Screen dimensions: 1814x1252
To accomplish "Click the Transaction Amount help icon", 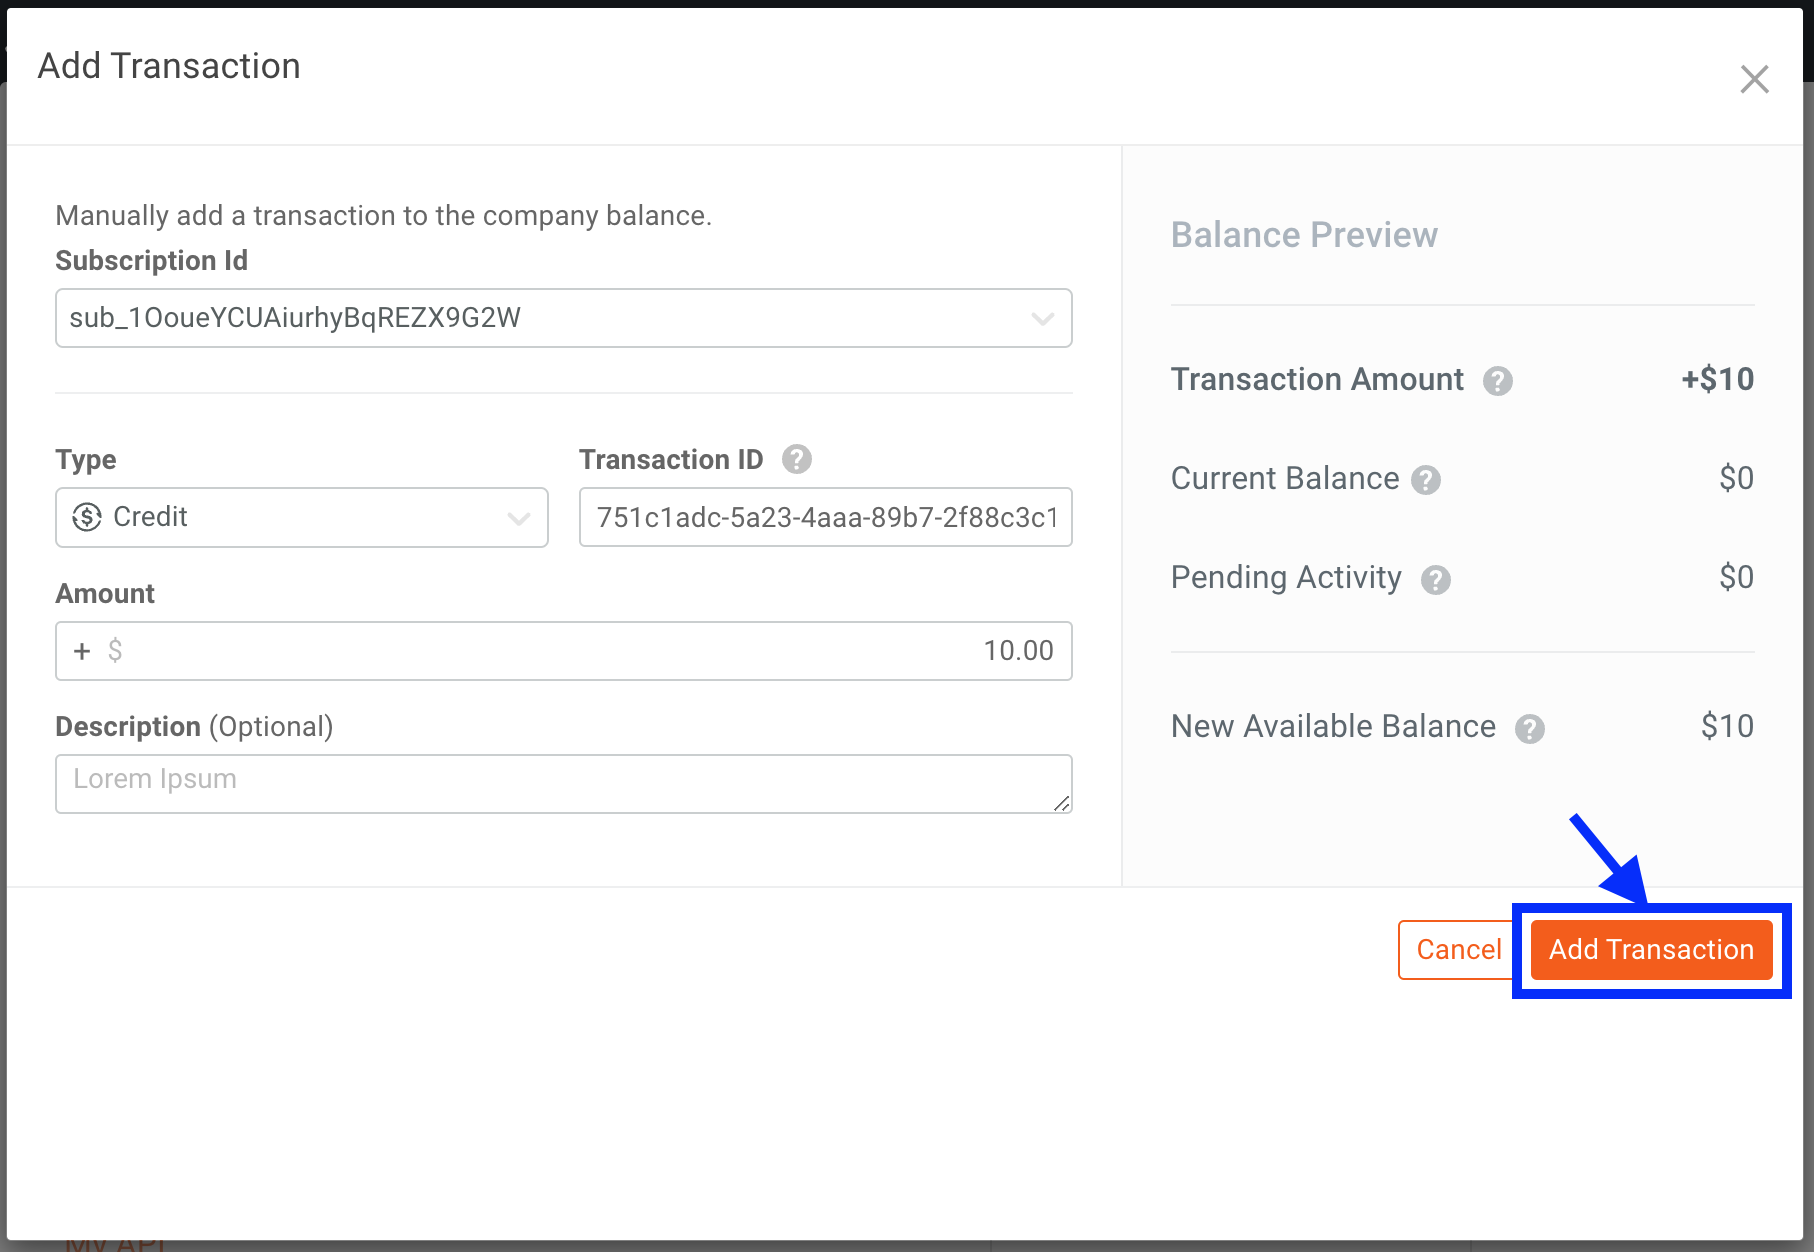I will [x=1498, y=380].
